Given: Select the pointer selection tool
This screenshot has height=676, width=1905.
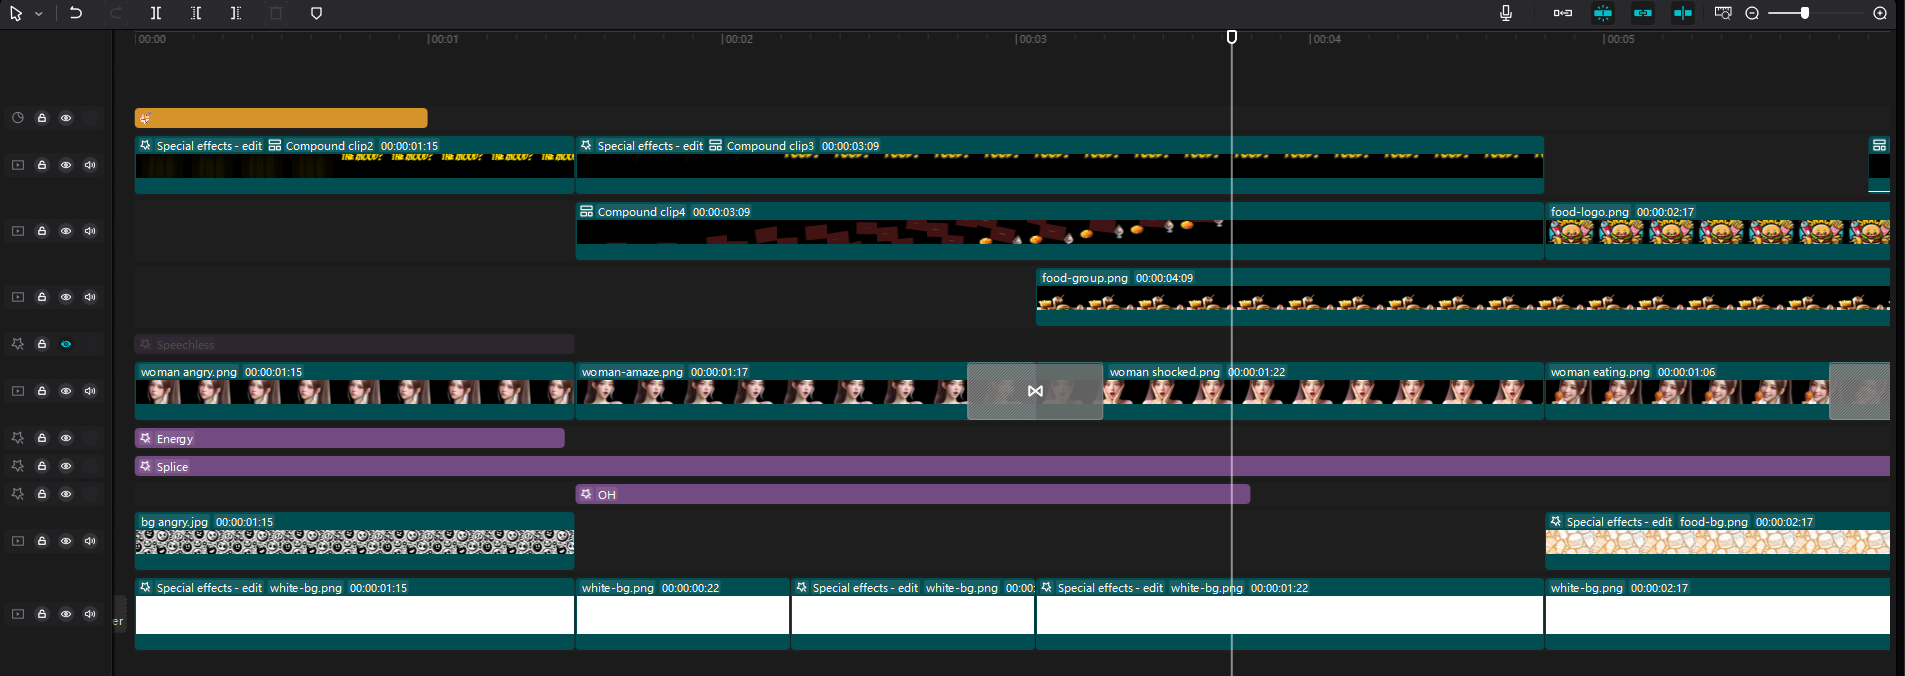Looking at the screenshot, I should click(16, 13).
